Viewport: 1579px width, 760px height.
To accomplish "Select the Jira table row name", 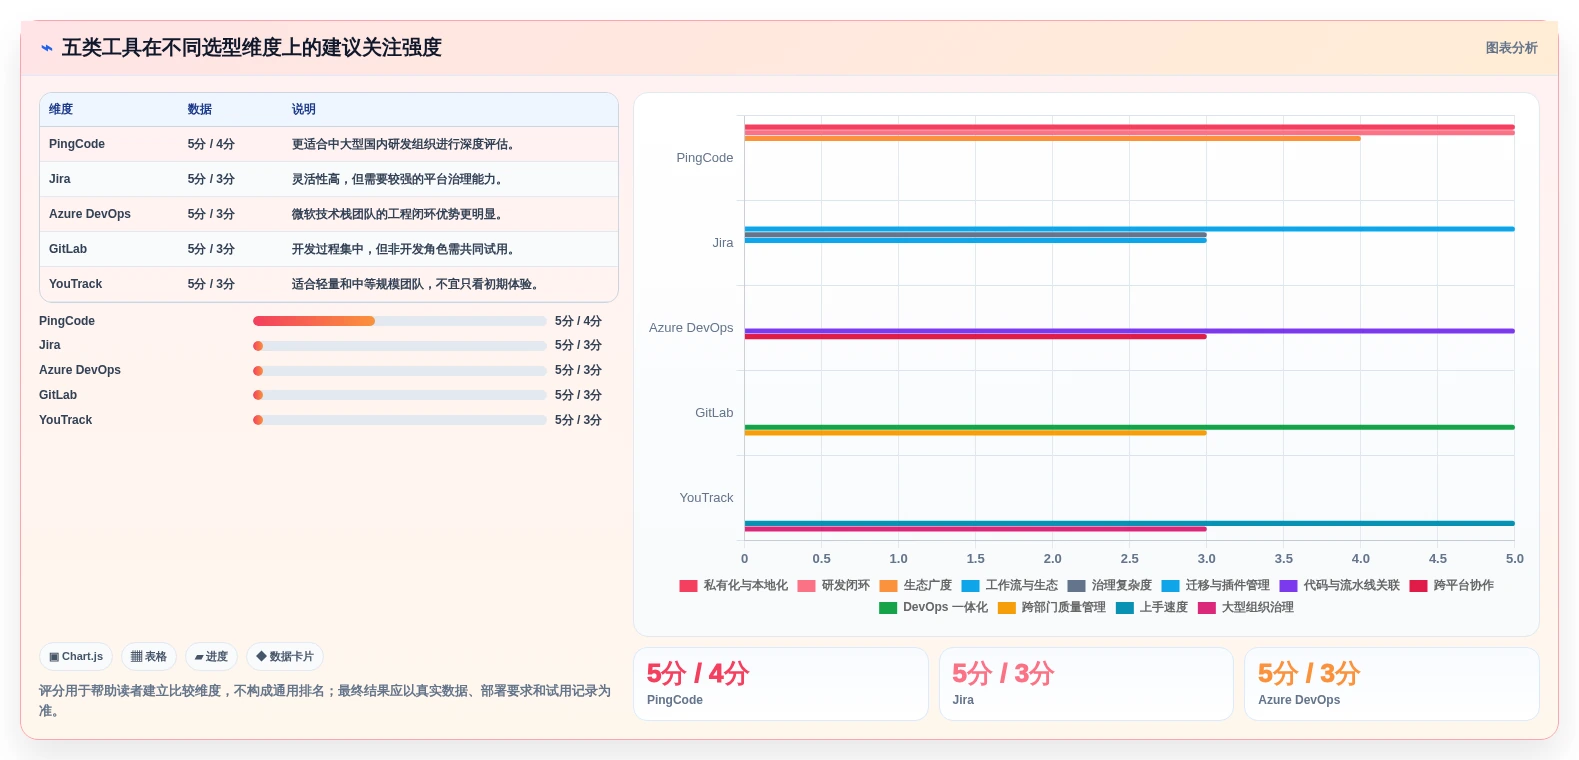I will point(60,179).
